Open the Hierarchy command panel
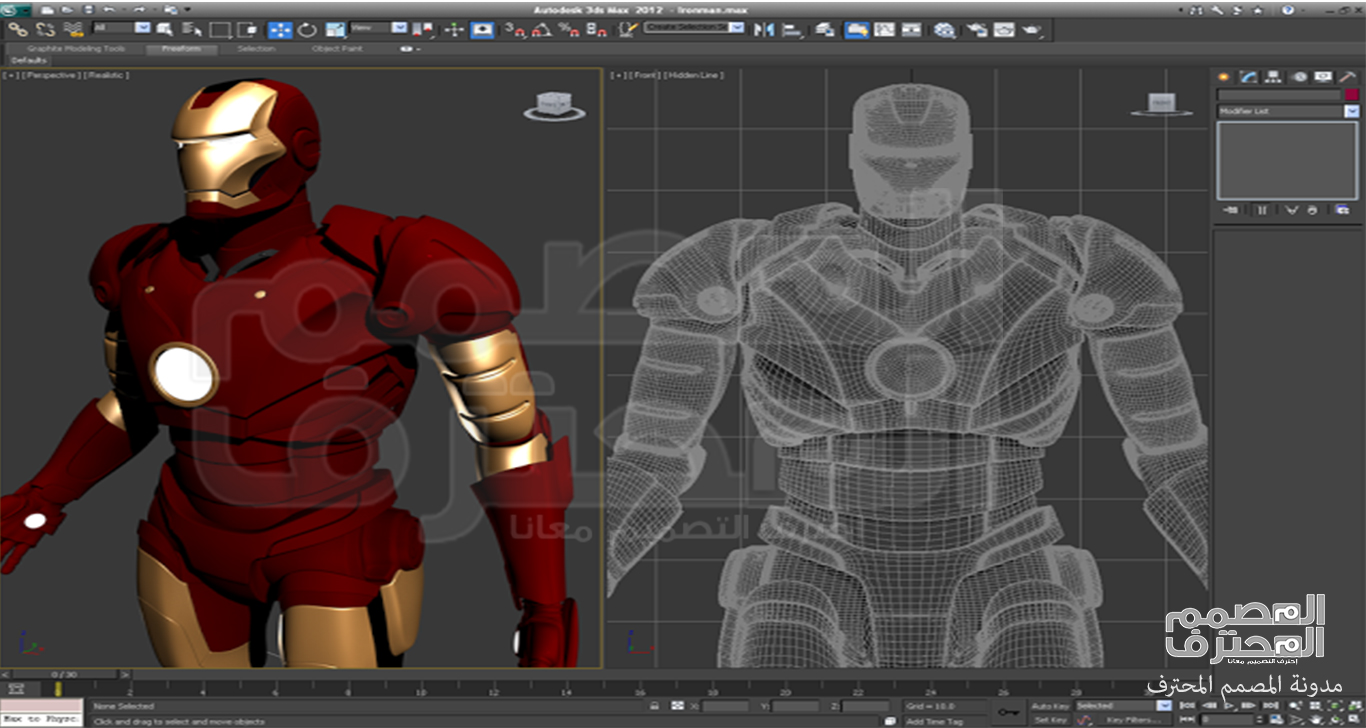The width and height of the screenshot is (1366, 728). tap(1273, 77)
